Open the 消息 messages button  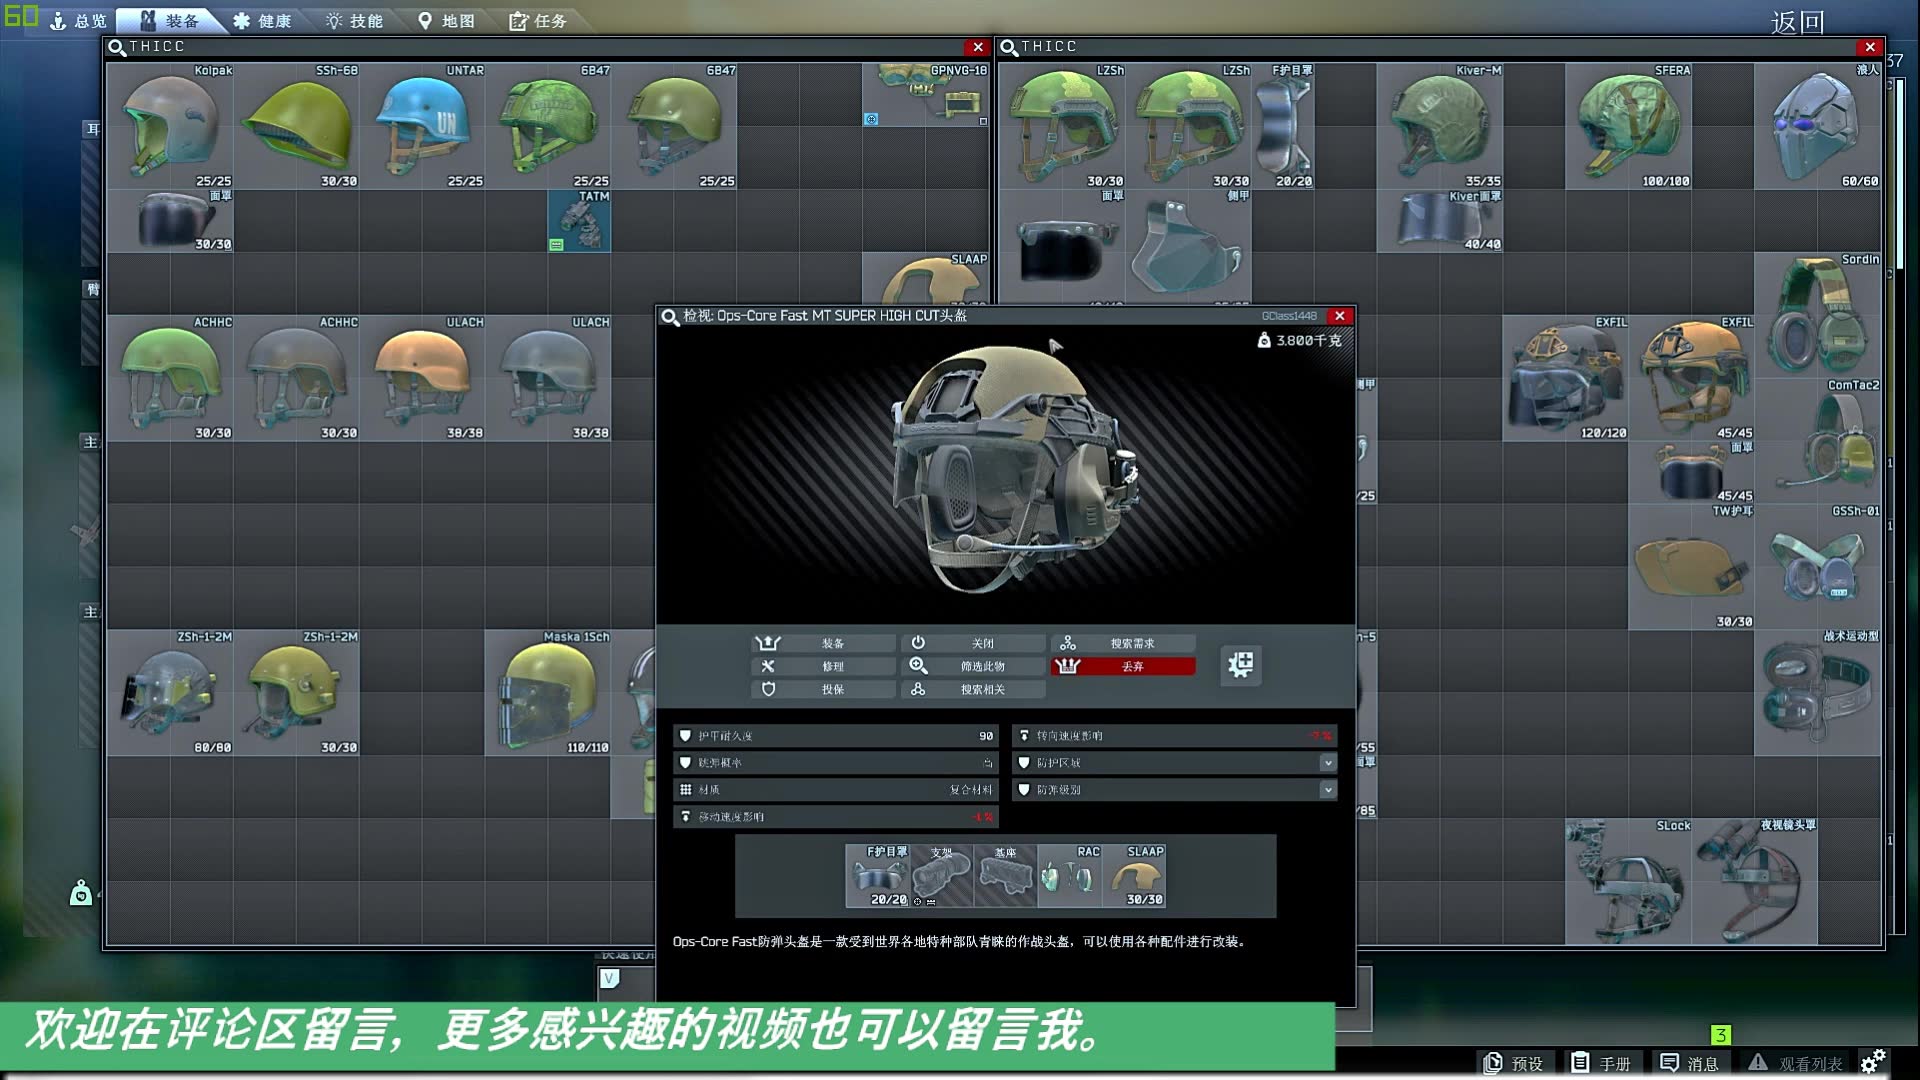pos(1689,1063)
